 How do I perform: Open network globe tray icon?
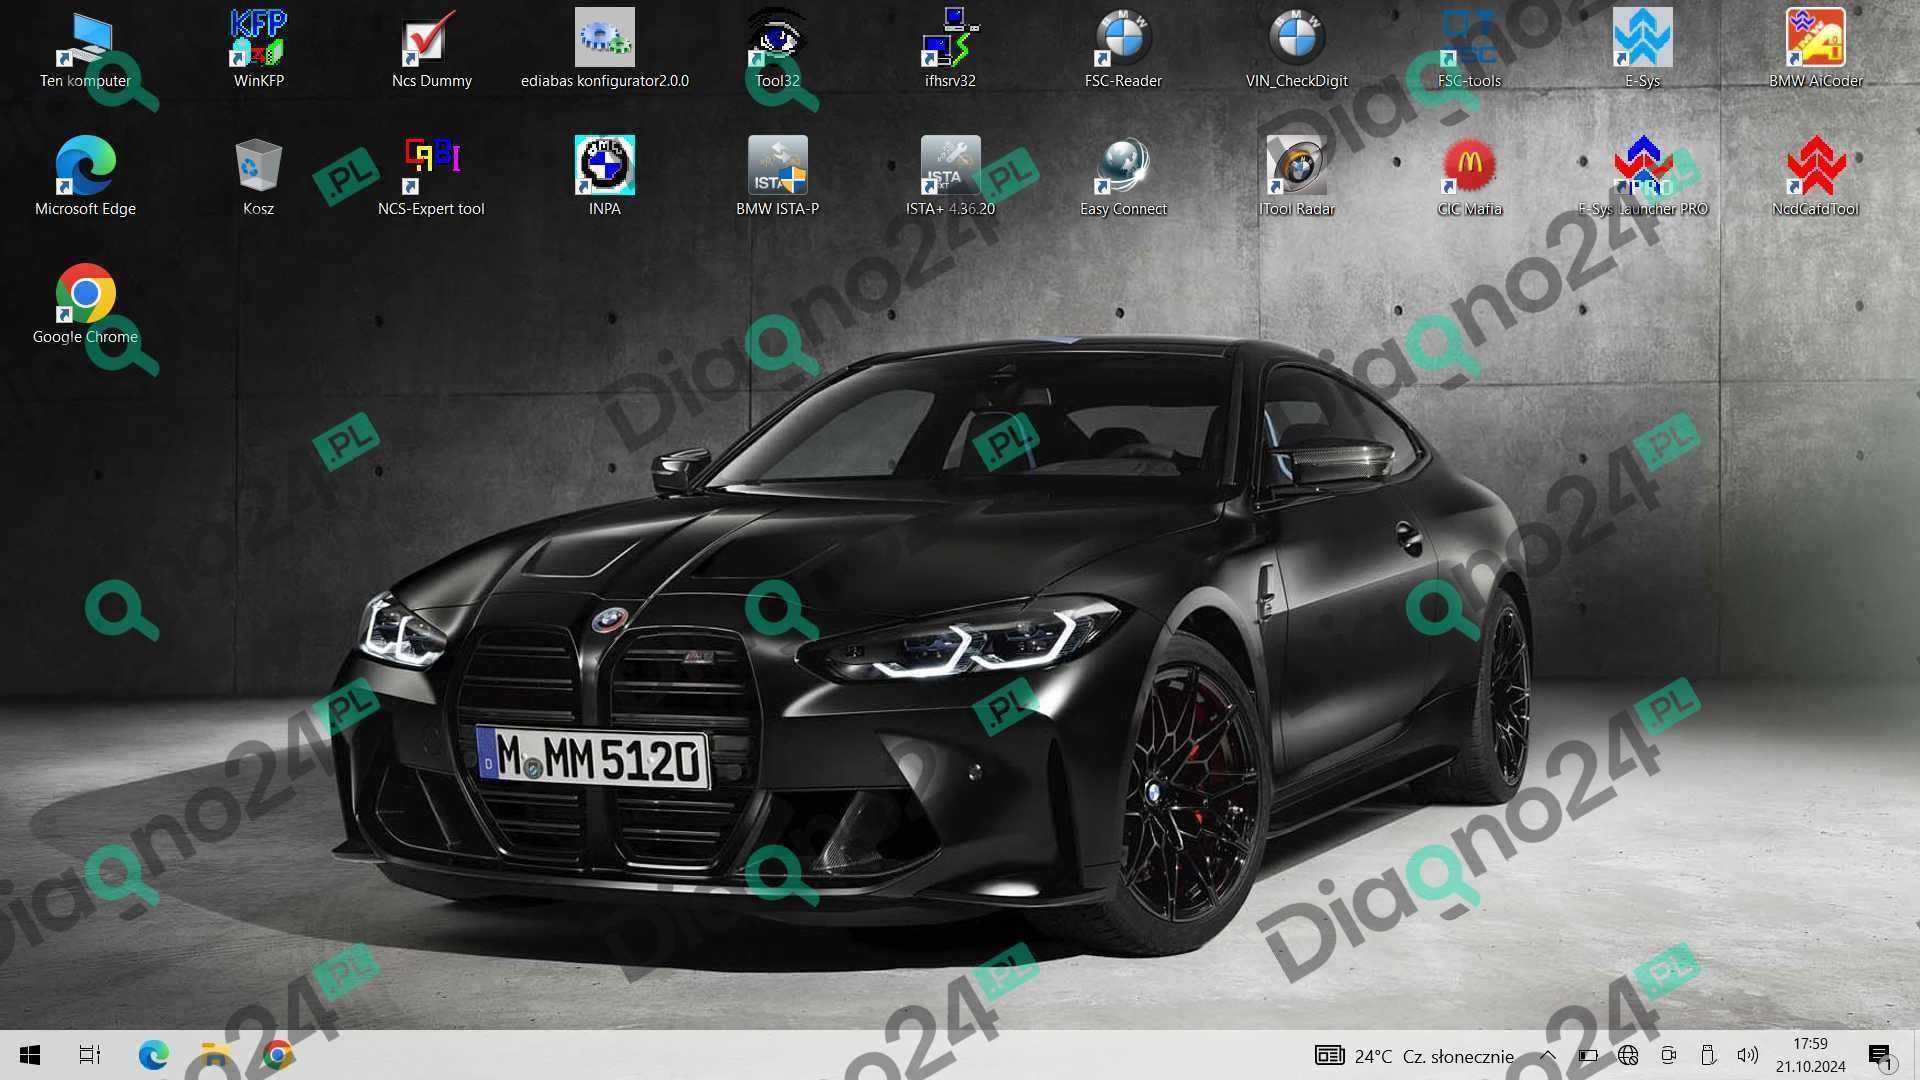(1628, 1056)
